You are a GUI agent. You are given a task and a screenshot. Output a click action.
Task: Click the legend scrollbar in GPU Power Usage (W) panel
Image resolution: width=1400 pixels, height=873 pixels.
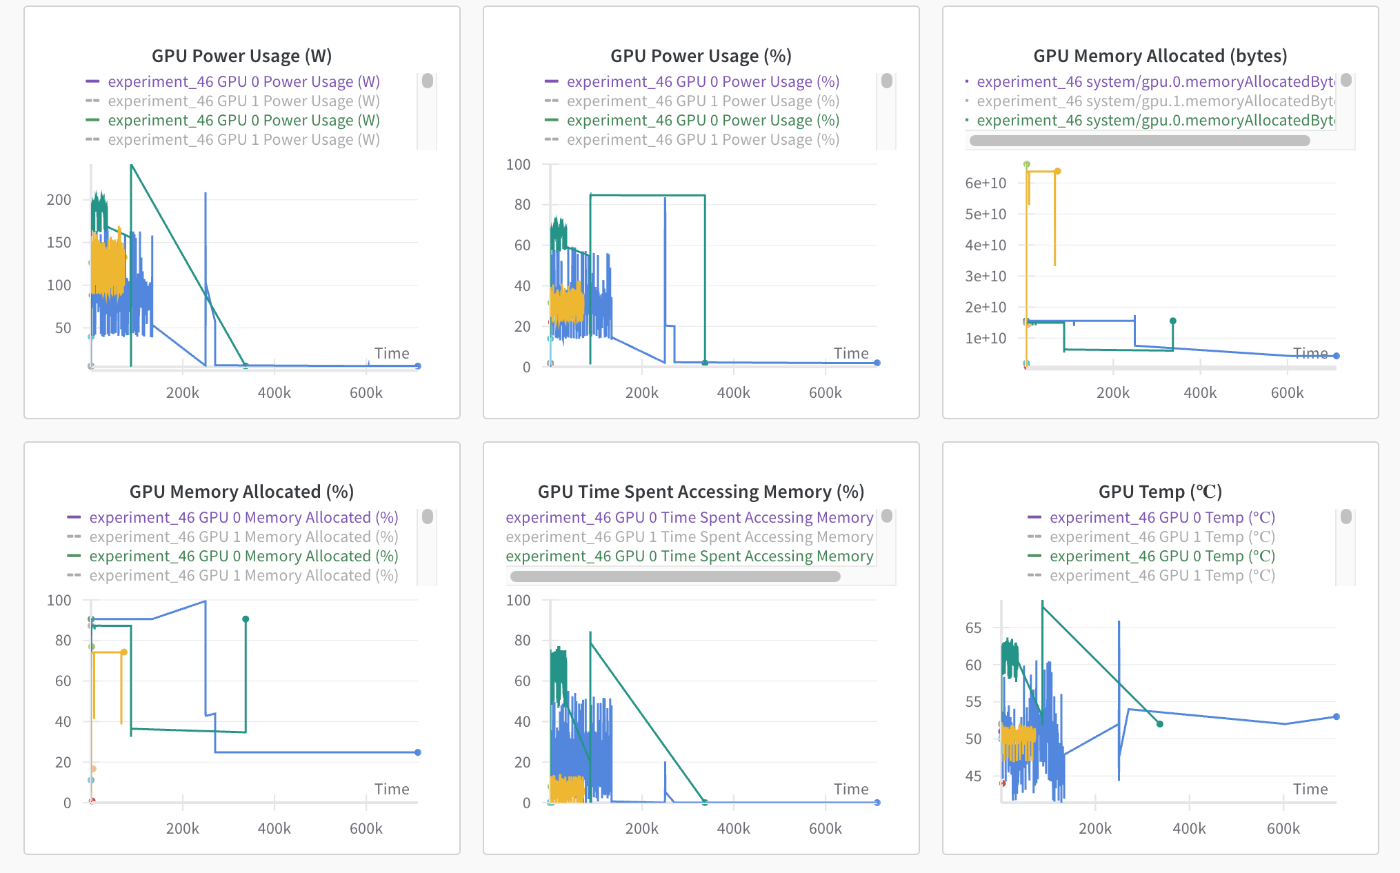[428, 81]
